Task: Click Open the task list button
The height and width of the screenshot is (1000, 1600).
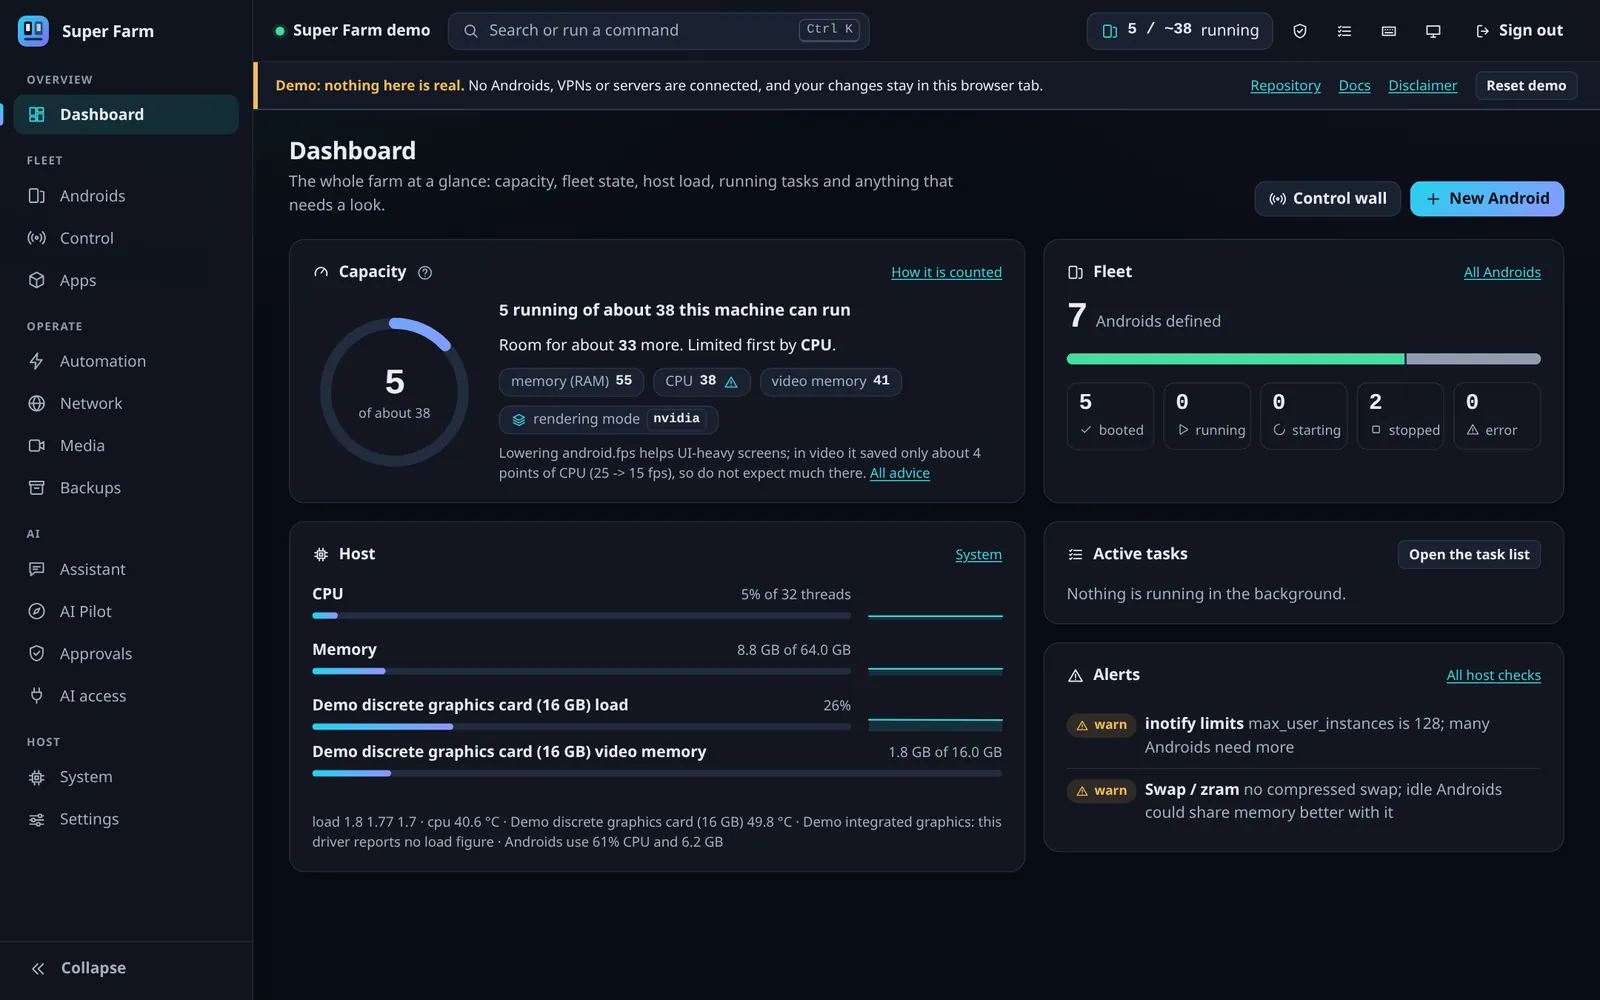Action: pyautogui.click(x=1469, y=554)
